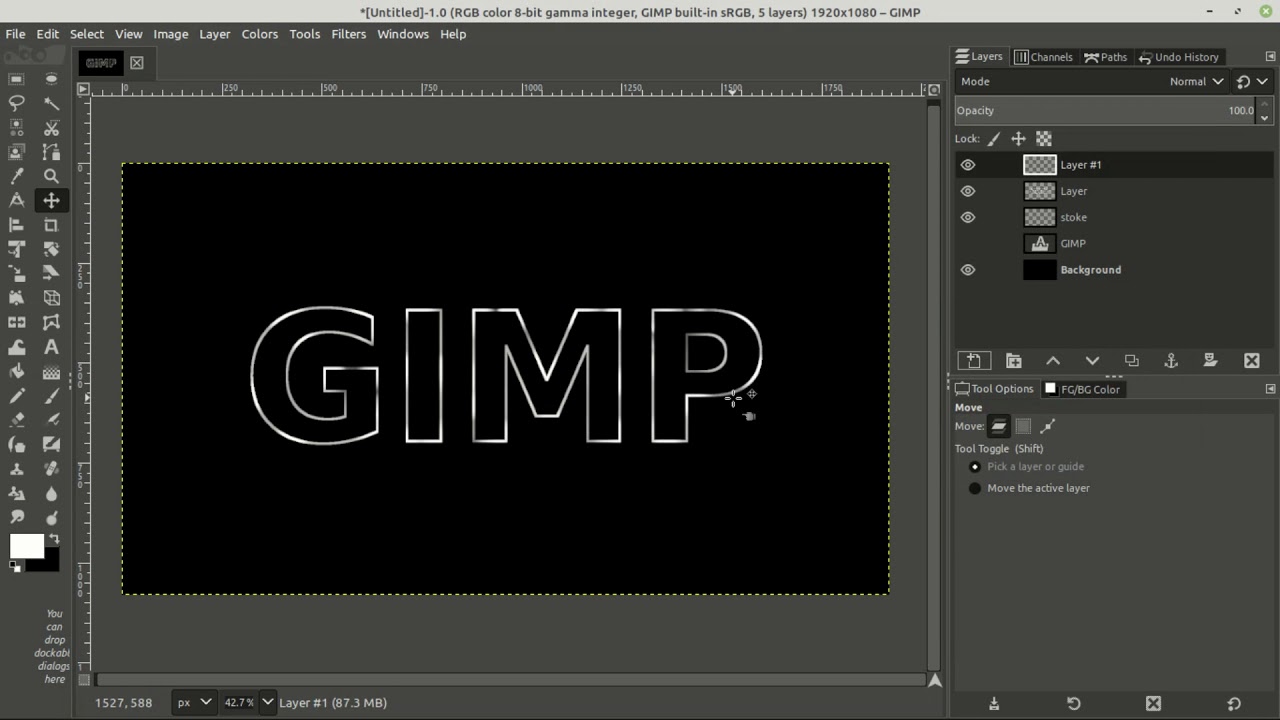Select the Clone stamp tool
Screen dimensions: 1280x720
17,469
